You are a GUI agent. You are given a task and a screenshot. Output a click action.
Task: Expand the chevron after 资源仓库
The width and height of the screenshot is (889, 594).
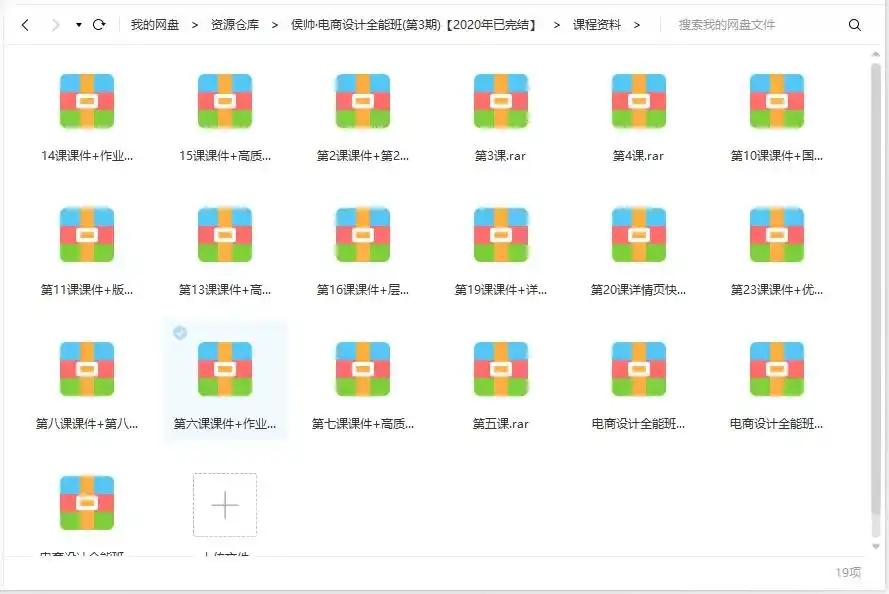(x=274, y=25)
